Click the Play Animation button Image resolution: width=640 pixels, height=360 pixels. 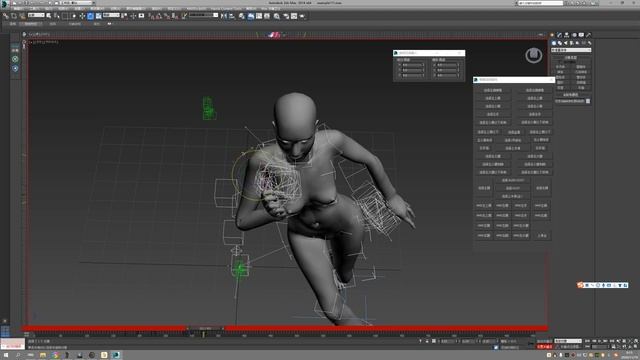tap(600, 341)
